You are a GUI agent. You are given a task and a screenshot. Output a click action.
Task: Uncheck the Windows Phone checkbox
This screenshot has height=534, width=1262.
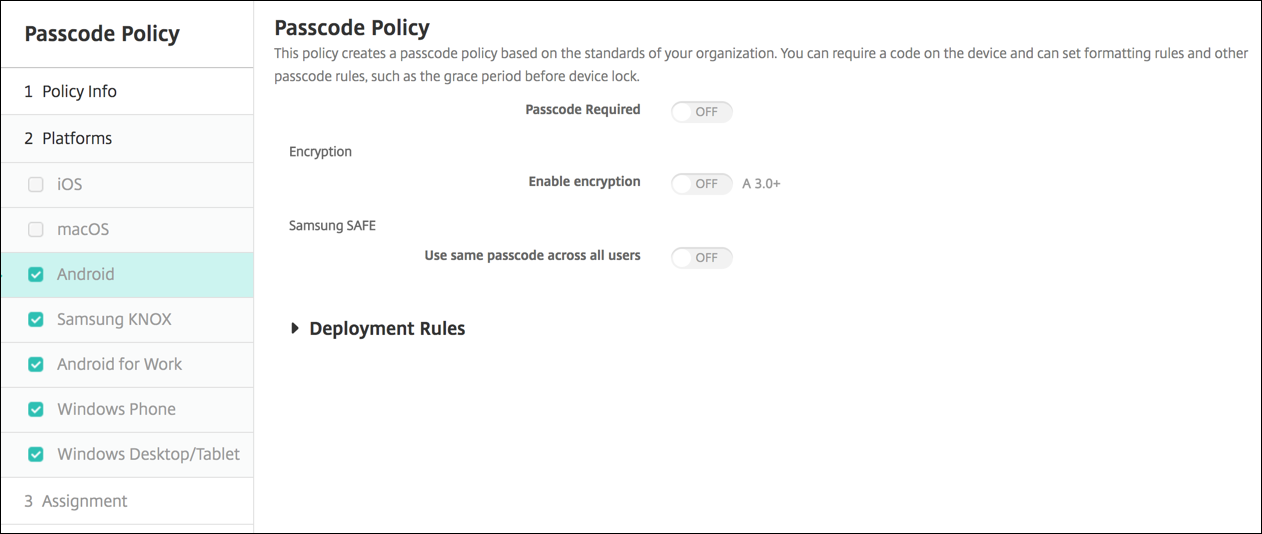[36, 409]
